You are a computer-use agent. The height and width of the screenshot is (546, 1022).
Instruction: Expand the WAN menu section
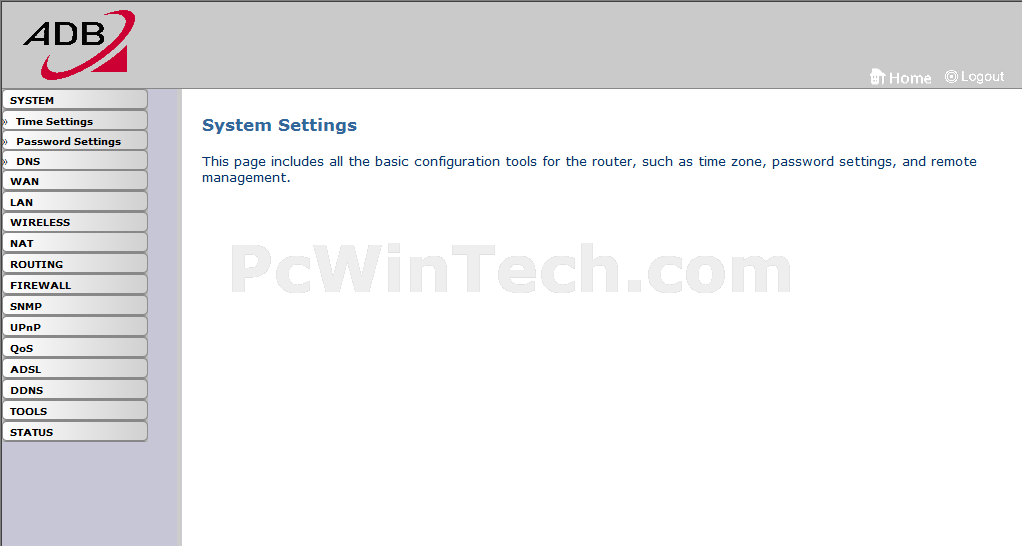click(x=75, y=181)
